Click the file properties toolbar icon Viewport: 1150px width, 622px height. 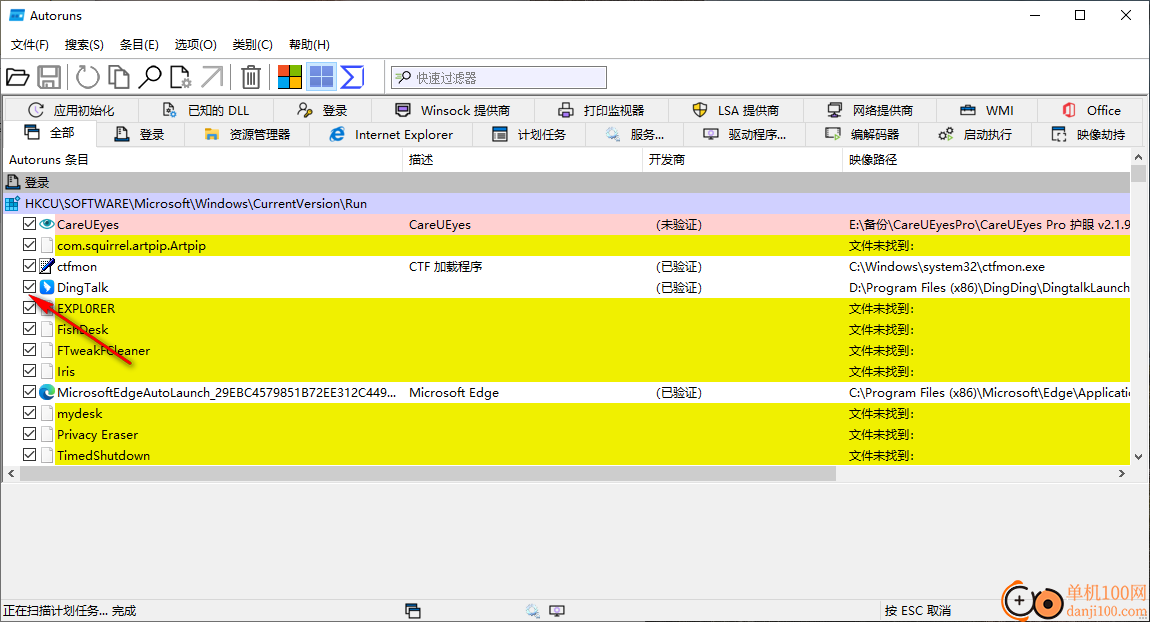(x=180, y=77)
